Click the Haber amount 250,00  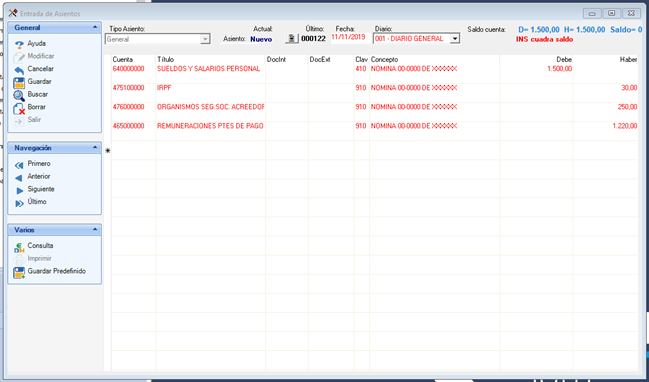click(627, 107)
